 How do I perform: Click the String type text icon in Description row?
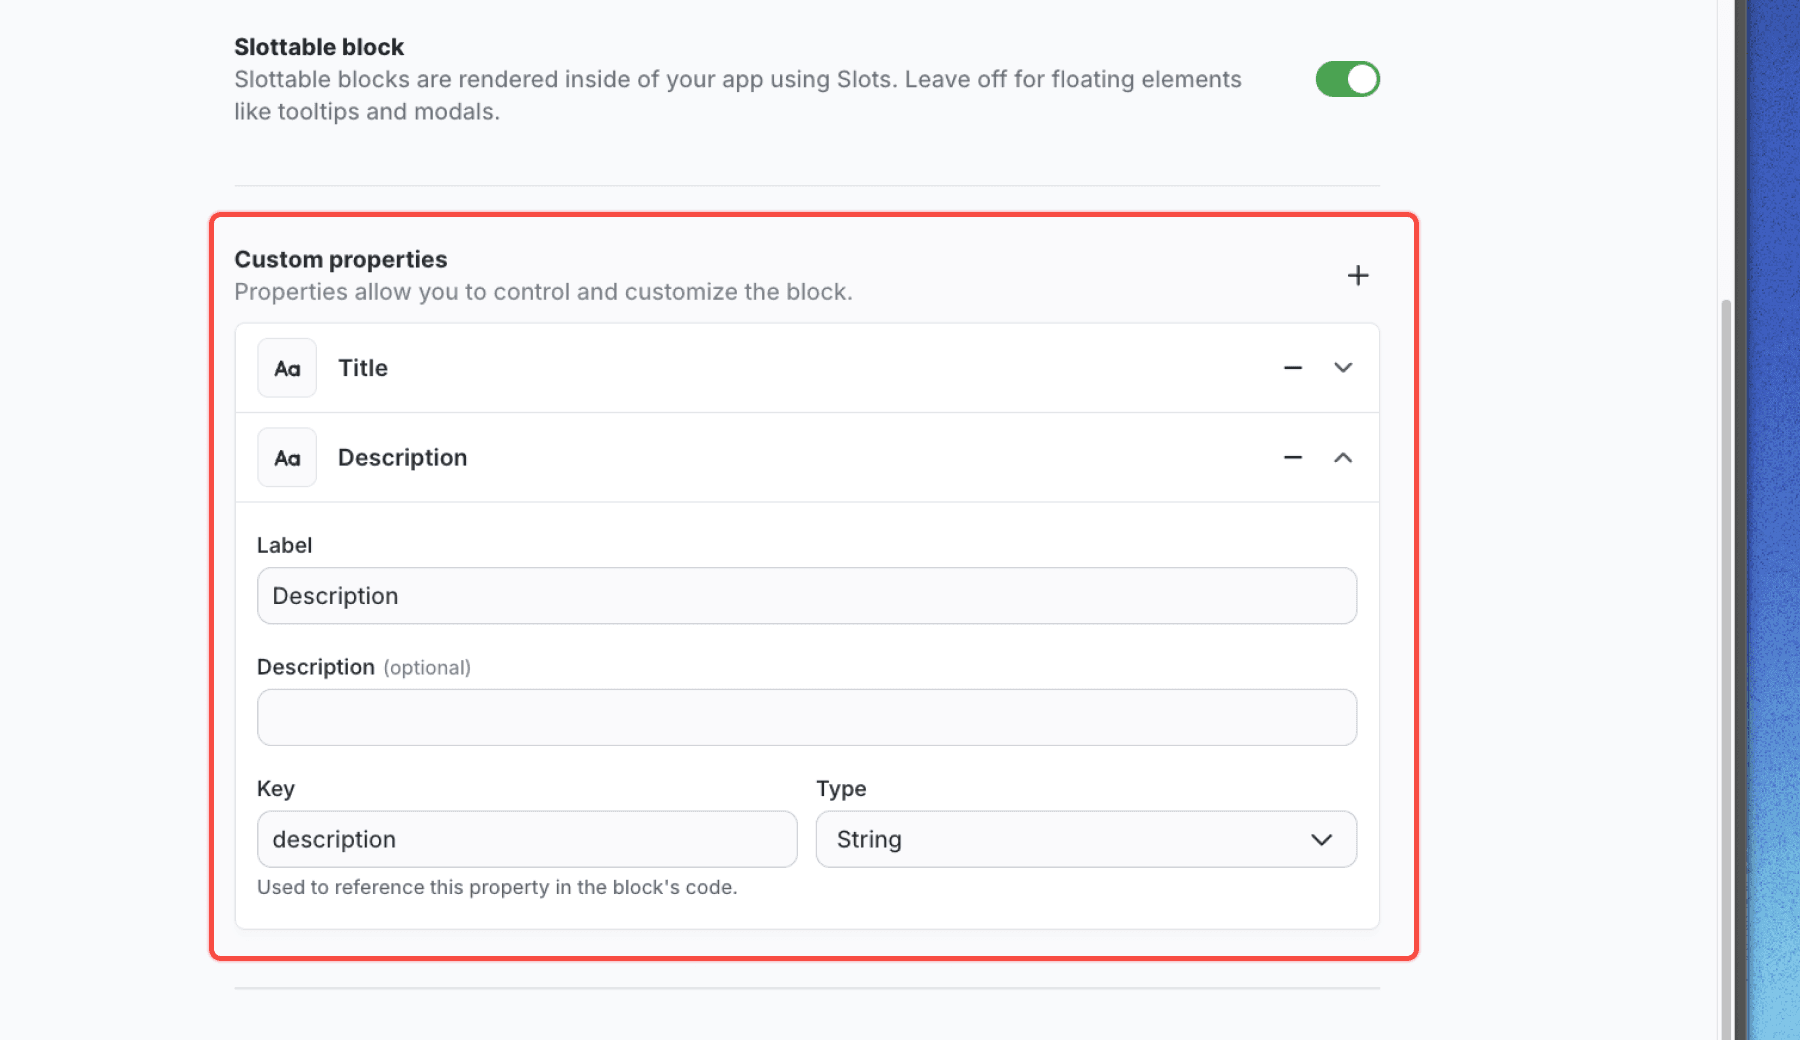tap(287, 457)
